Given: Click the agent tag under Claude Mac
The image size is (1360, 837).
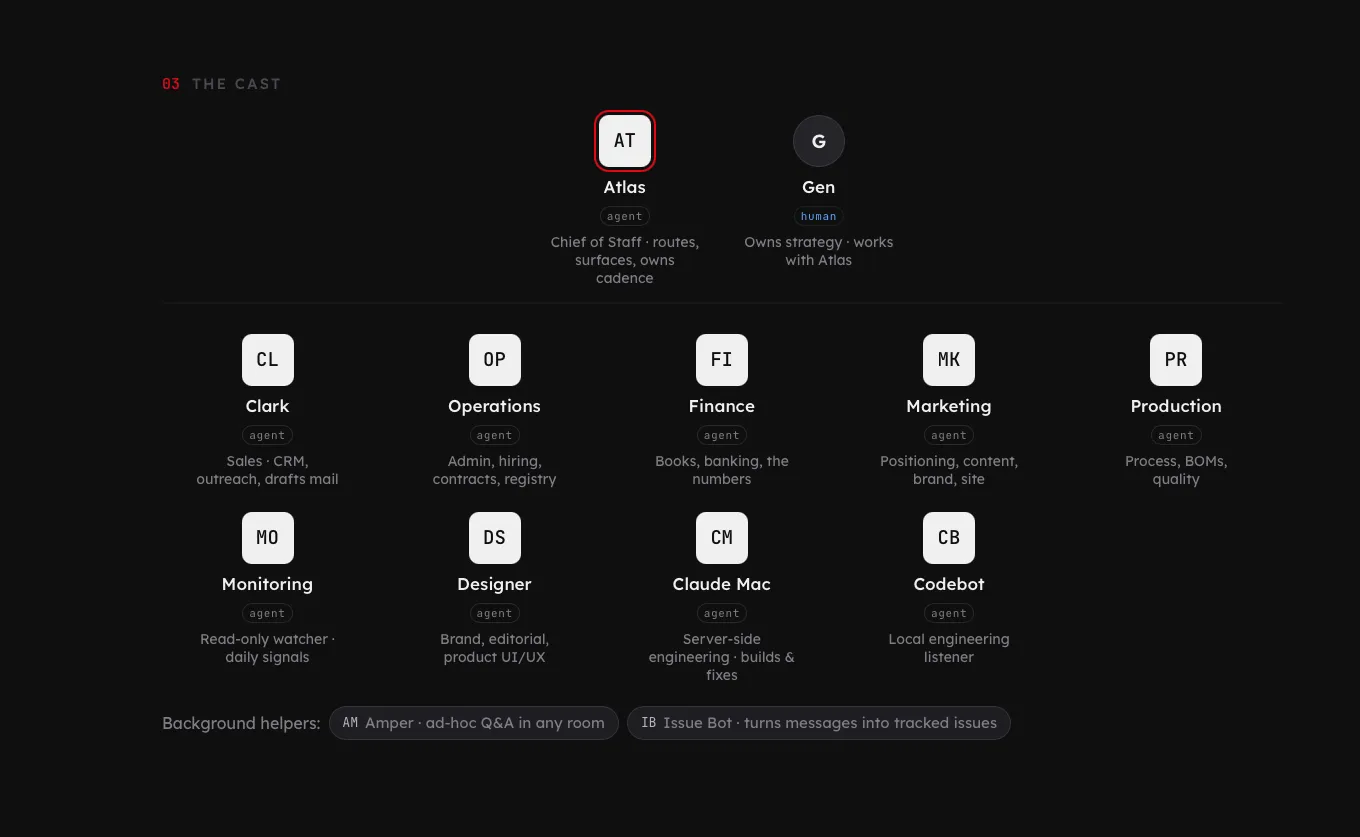Looking at the screenshot, I should point(722,613).
